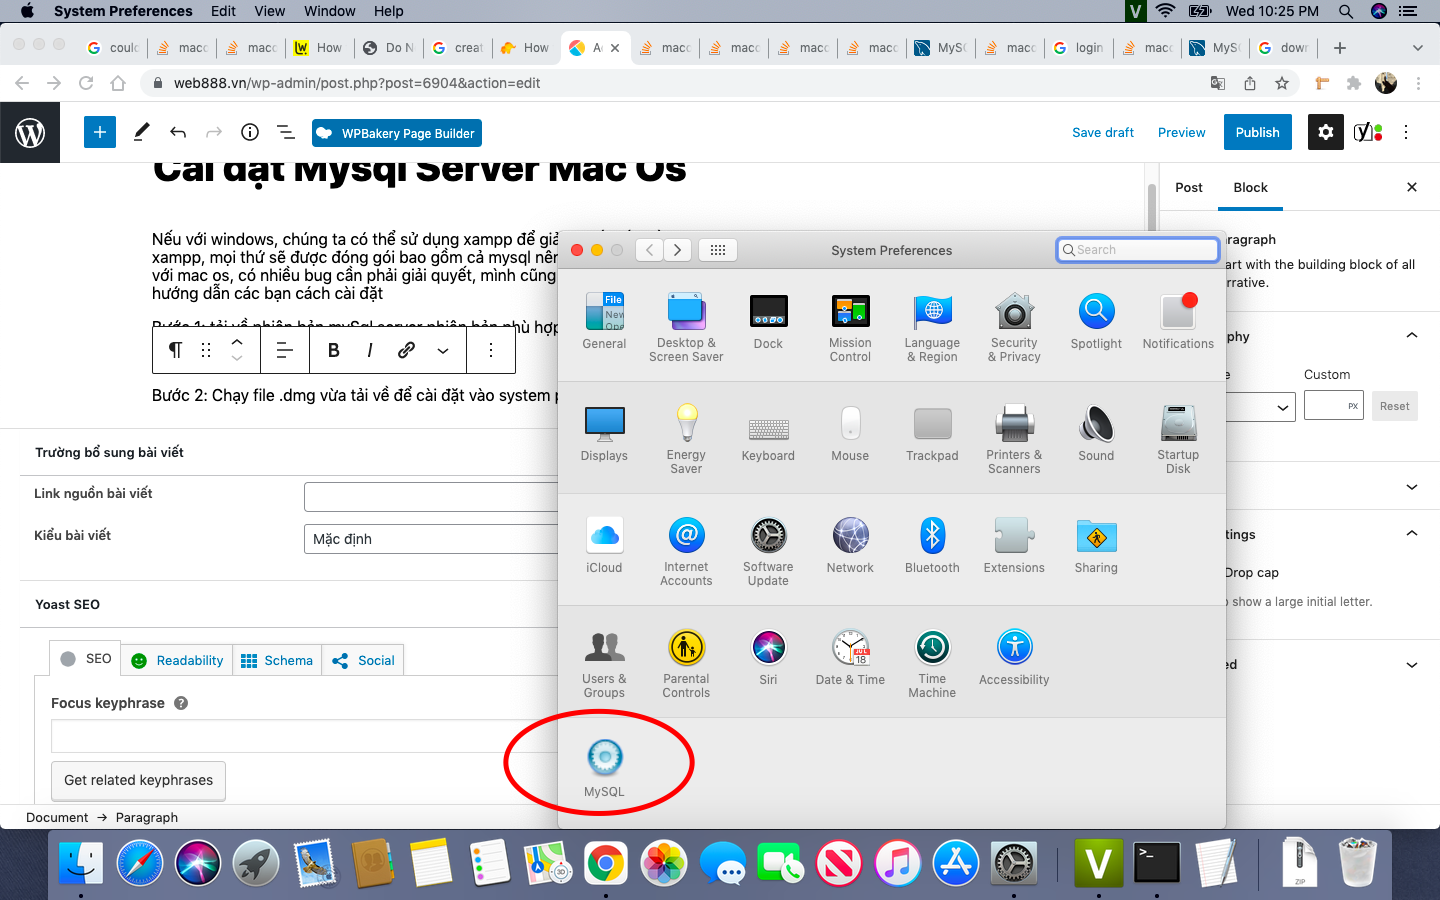Open Displays preferences
This screenshot has width=1440, height=900.
click(604, 434)
